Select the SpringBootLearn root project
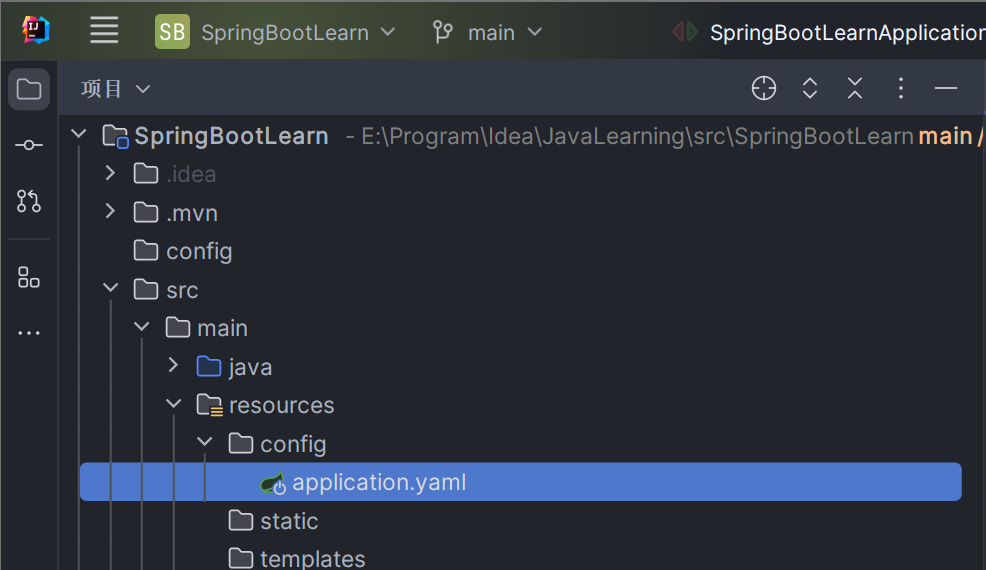This screenshot has width=986, height=570. [231, 136]
